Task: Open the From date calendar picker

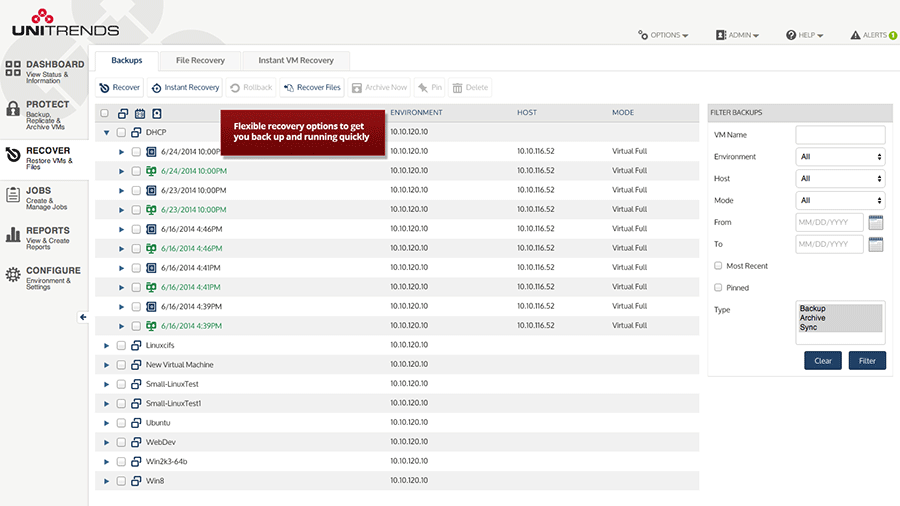Action: 876,222
